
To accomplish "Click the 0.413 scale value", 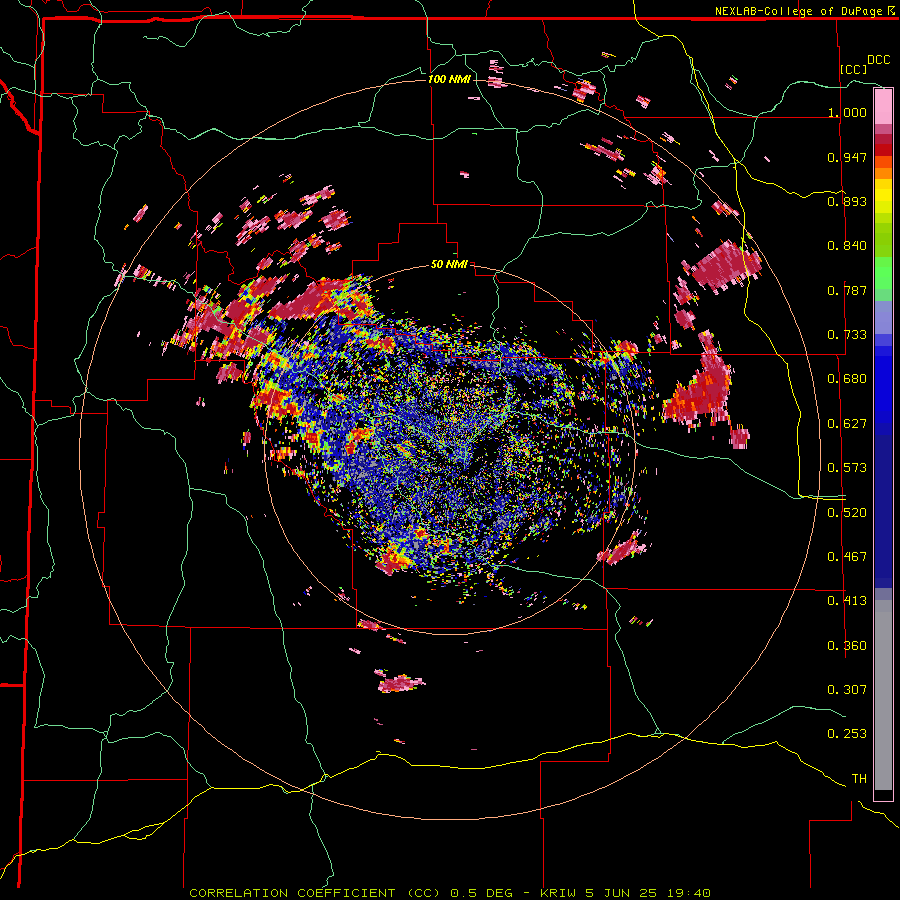I will [847, 601].
